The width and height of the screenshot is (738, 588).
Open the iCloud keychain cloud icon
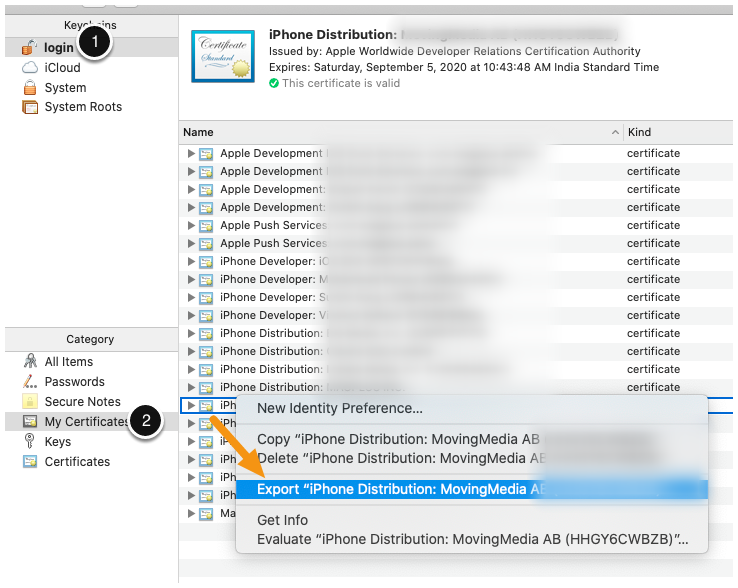(30, 67)
